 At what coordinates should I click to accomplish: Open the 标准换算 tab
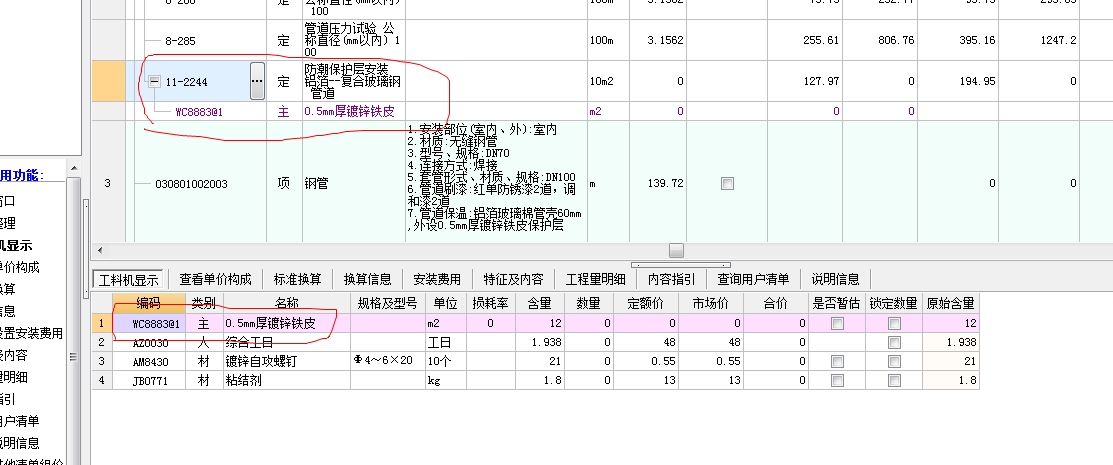297,279
